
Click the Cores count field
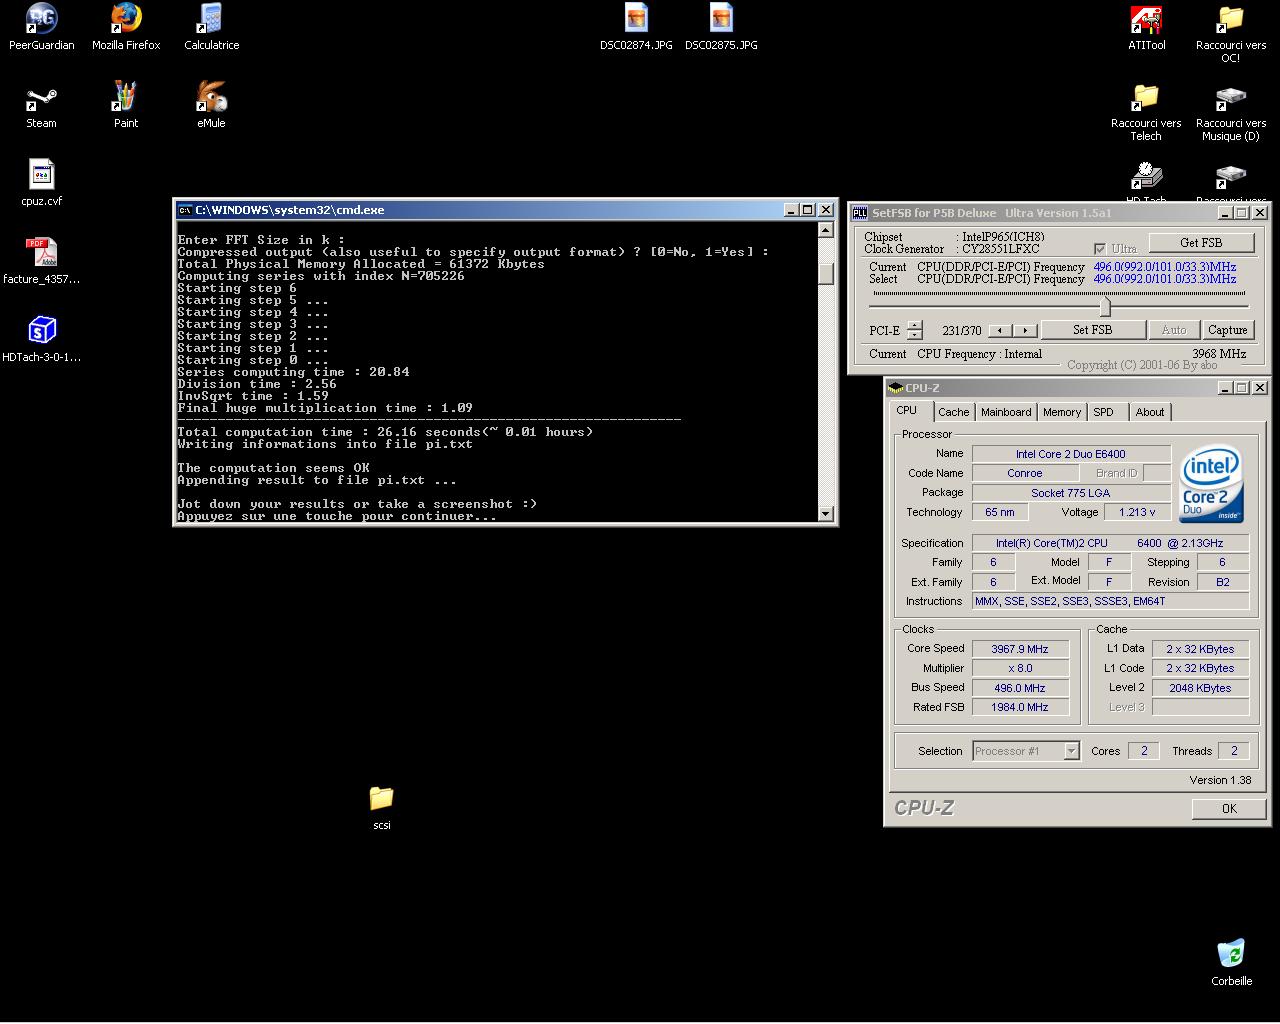[x=1144, y=751]
